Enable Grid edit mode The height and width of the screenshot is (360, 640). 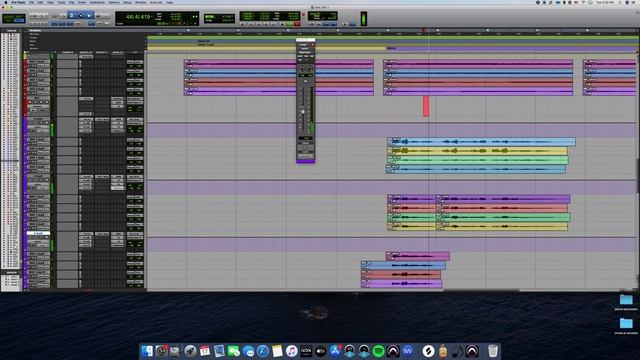click(x=19, y=20)
